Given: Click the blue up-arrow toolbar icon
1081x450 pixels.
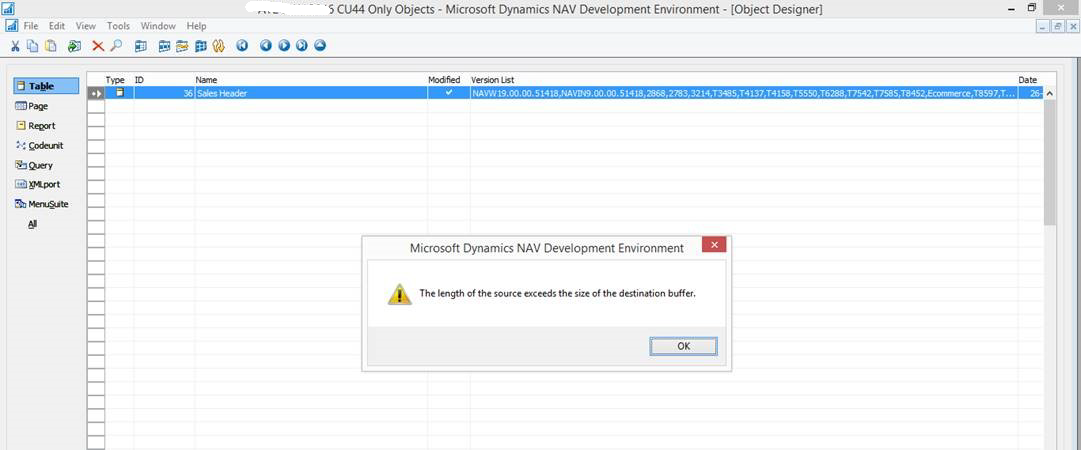Looking at the screenshot, I should pos(320,46).
